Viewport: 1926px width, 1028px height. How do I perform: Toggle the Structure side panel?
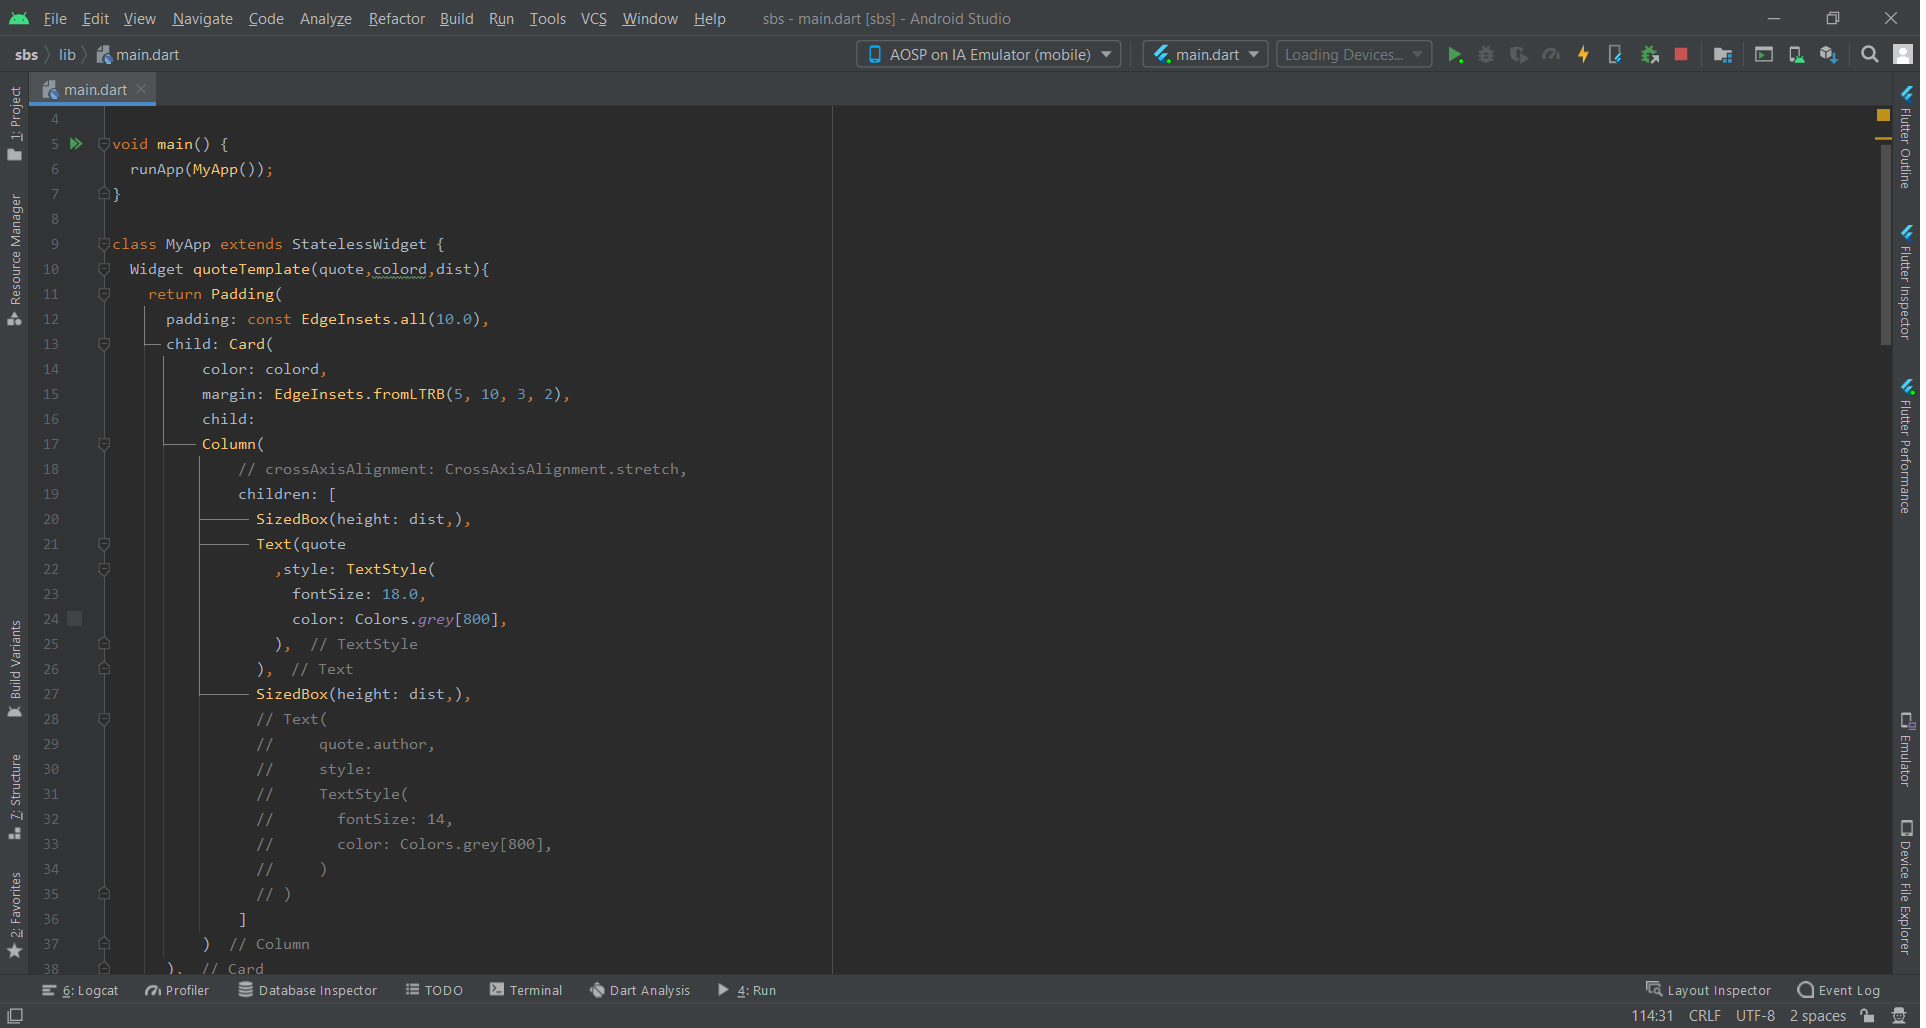[15, 797]
